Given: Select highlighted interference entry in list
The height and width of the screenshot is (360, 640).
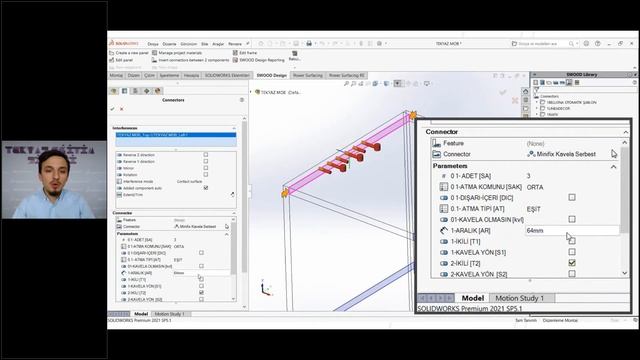Looking at the screenshot, I should tap(176, 135).
